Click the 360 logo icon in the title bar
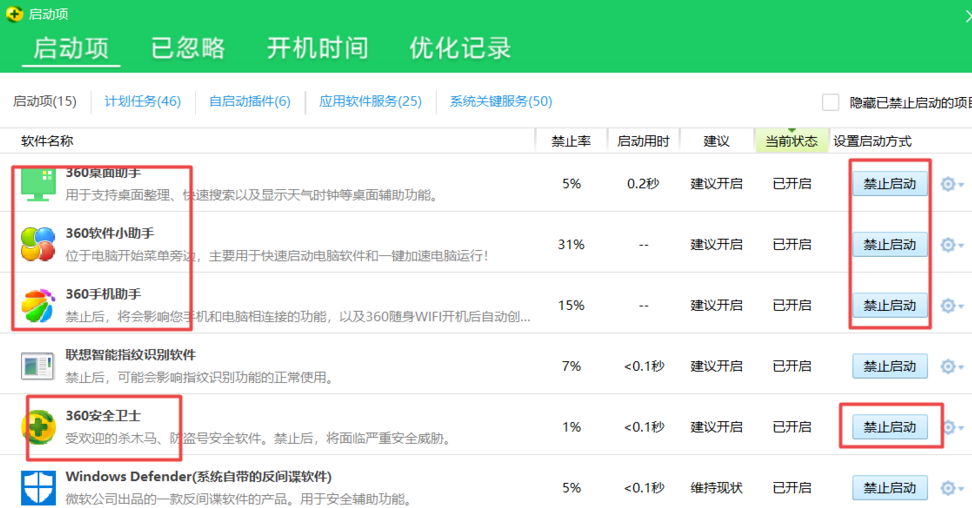Image resolution: width=972 pixels, height=508 pixels. [14, 14]
